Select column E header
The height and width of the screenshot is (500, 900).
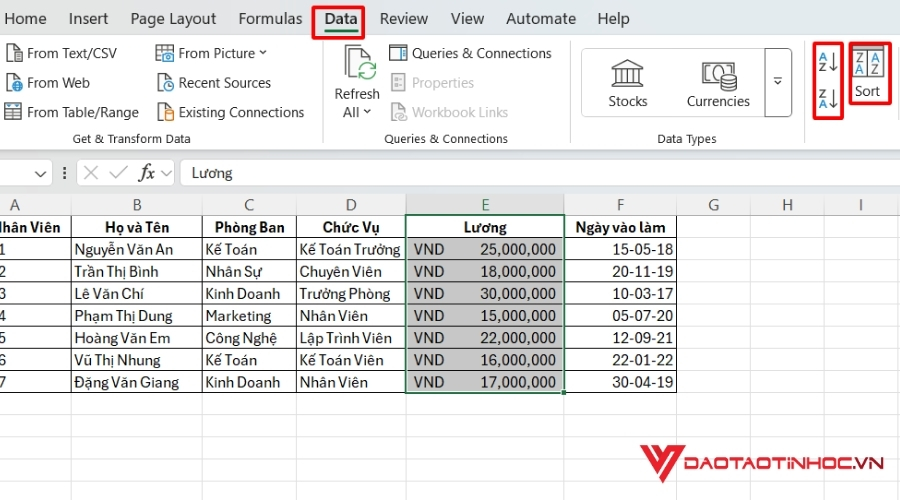(485, 205)
